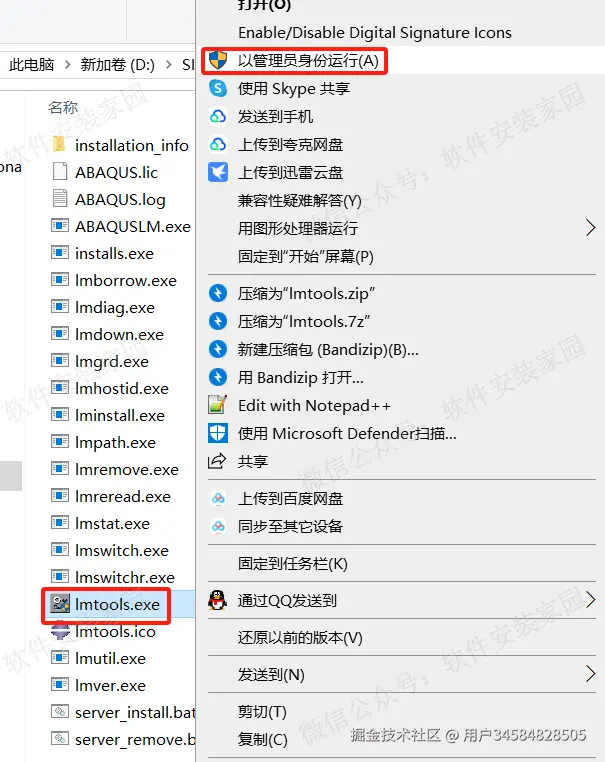
Task: Click the Microsoft Defender shield icon
Action: pyautogui.click(x=218, y=433)
